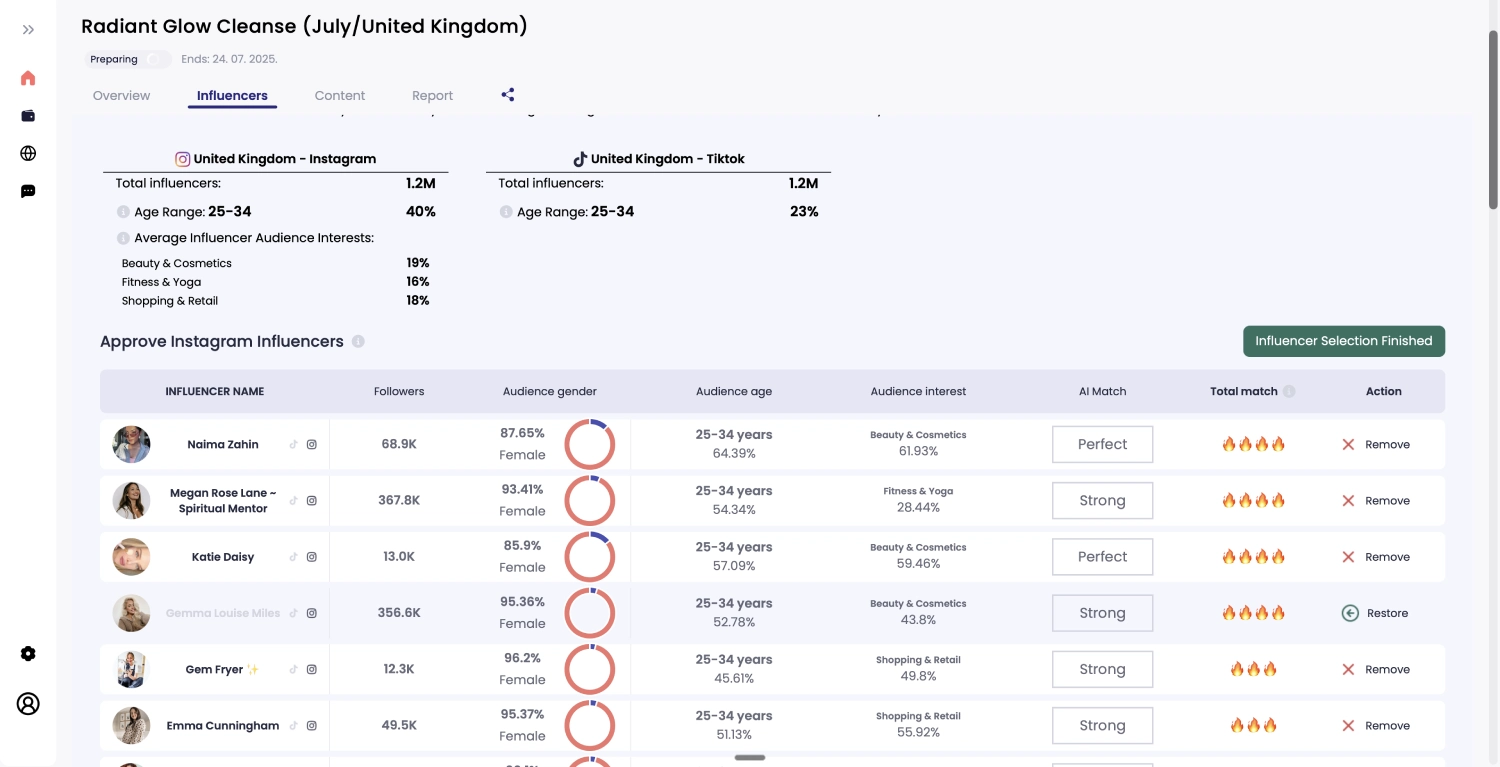Click the Total match info icon
This screenshot has height=767, width=1500.
click(x=1289, y=392)
